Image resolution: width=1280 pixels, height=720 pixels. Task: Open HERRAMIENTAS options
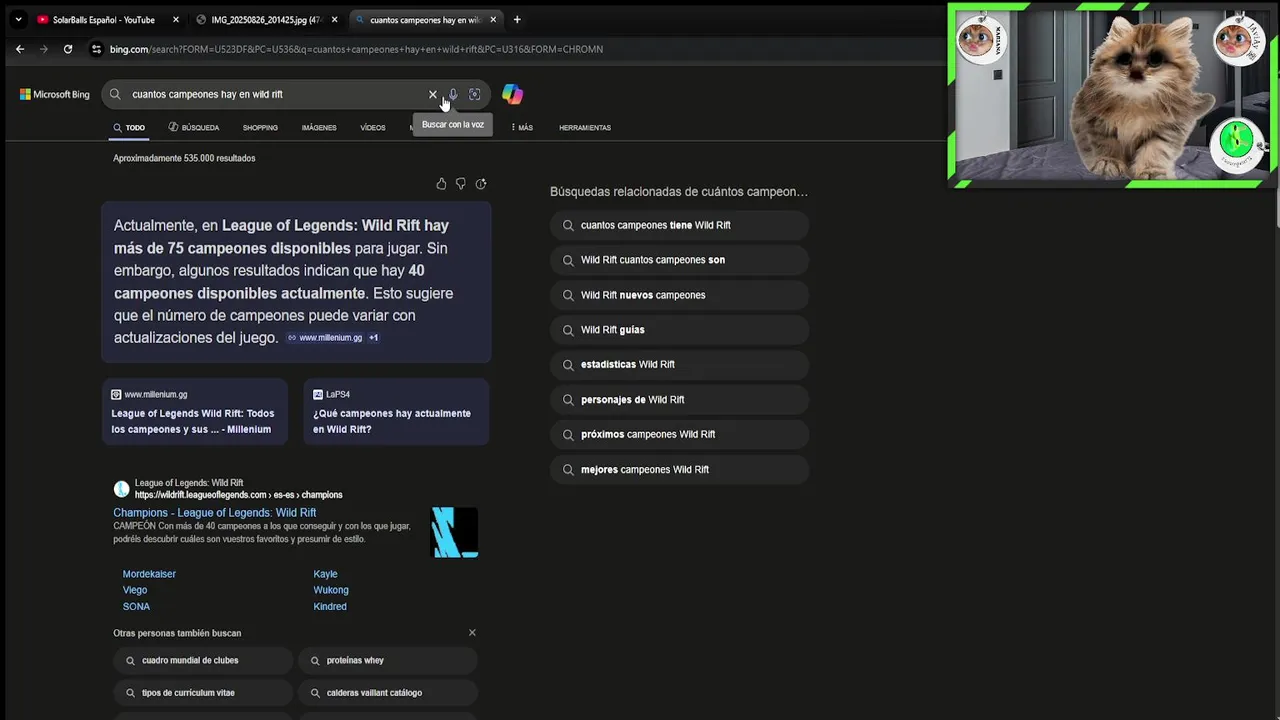click(585, 128)
